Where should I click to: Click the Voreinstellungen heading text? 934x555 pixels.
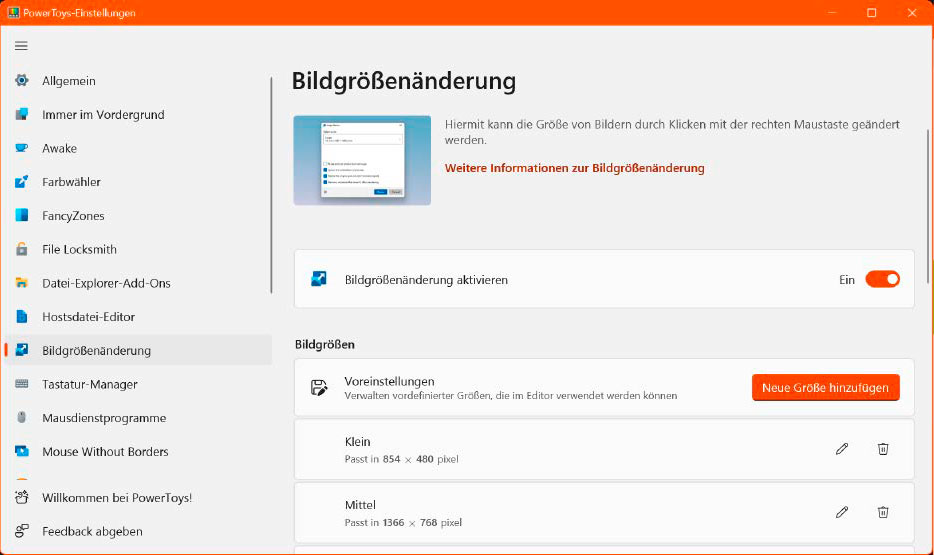tap(389, 381)
